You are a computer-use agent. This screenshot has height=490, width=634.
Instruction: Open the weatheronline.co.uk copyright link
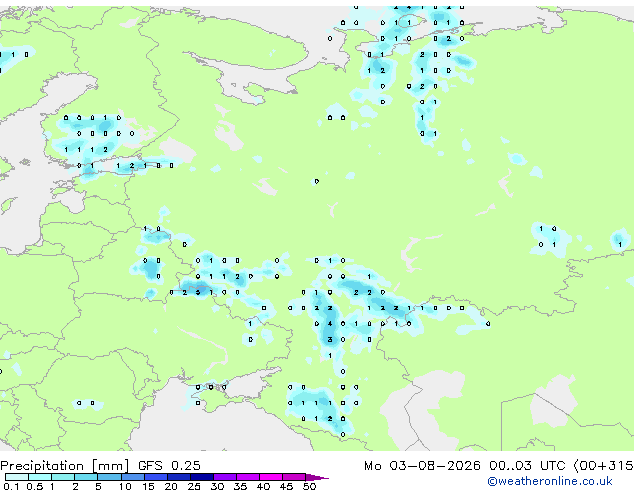[x=550, y=481]
